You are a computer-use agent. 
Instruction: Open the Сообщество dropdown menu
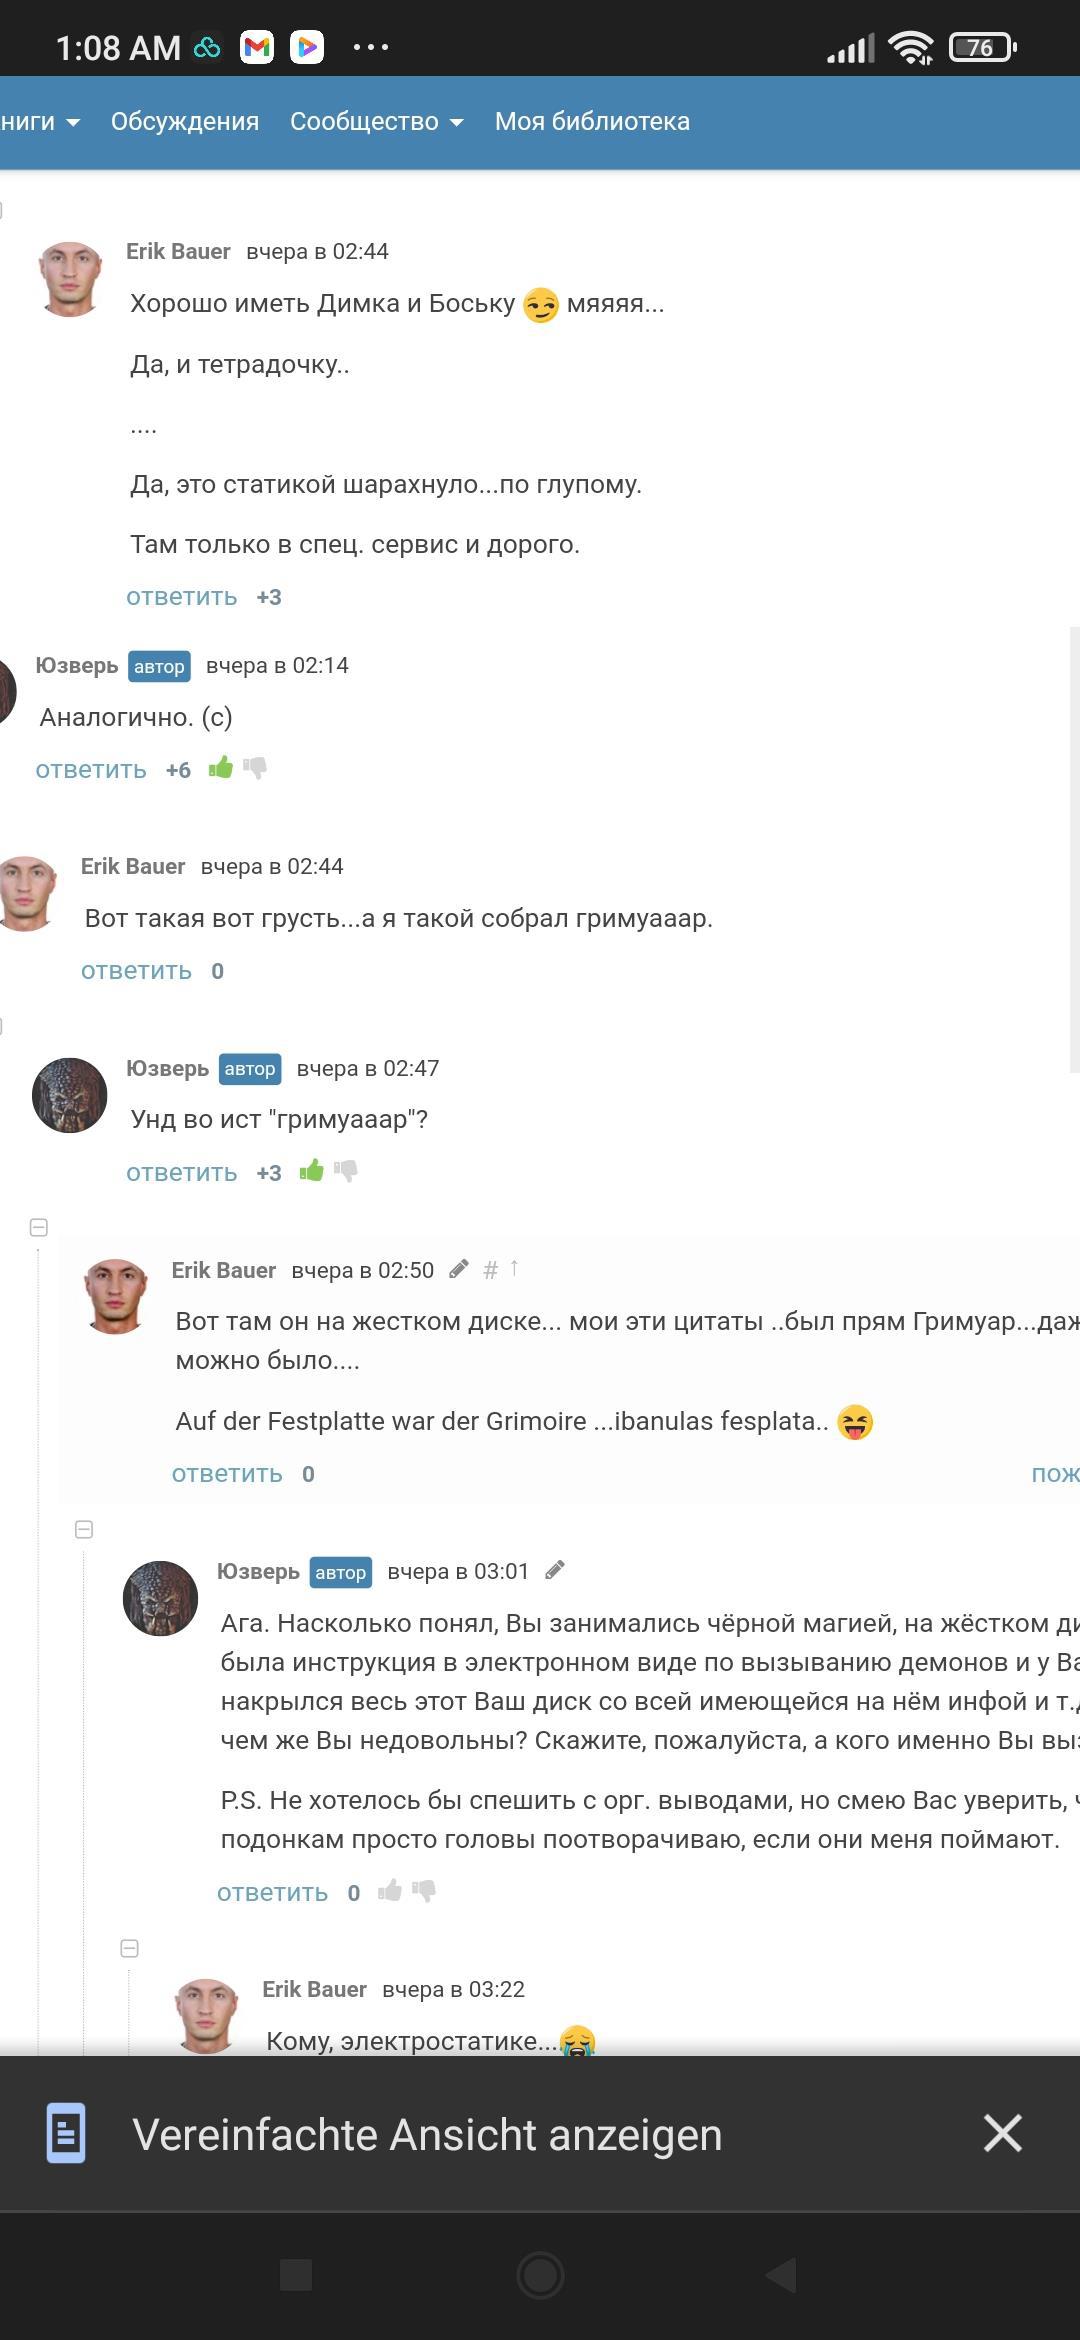376,121
